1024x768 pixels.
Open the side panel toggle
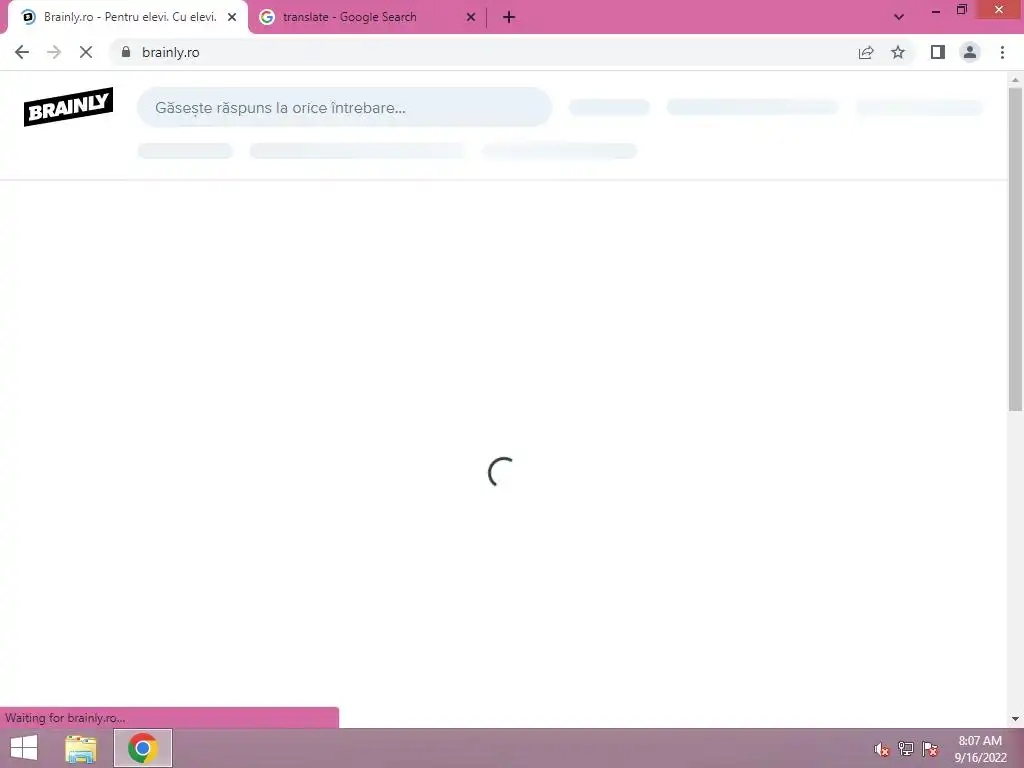pyautogui.click(x=938, y=52)
